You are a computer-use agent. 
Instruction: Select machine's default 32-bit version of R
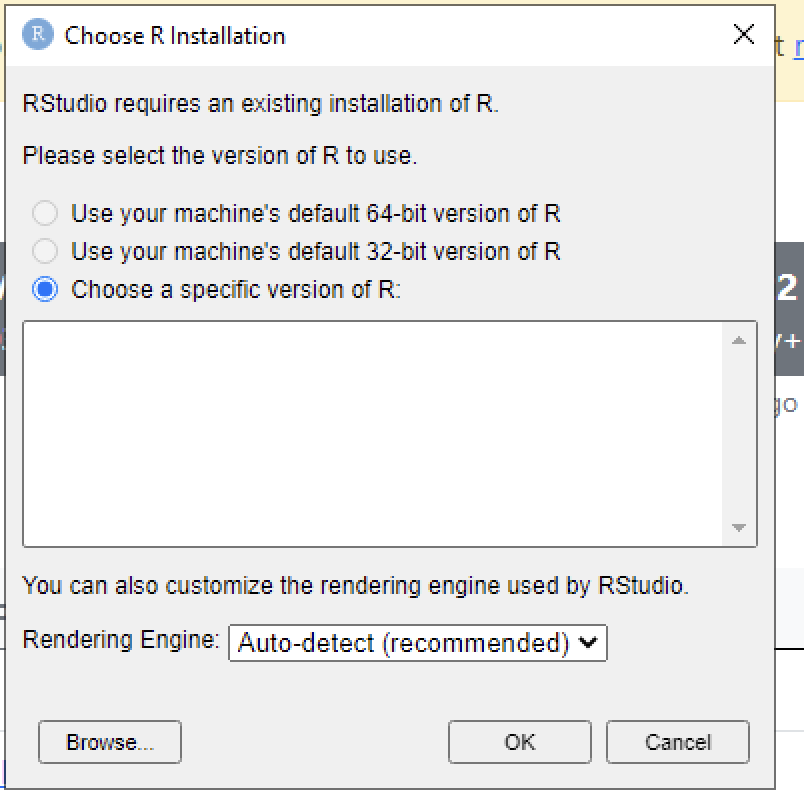(43, 251)
